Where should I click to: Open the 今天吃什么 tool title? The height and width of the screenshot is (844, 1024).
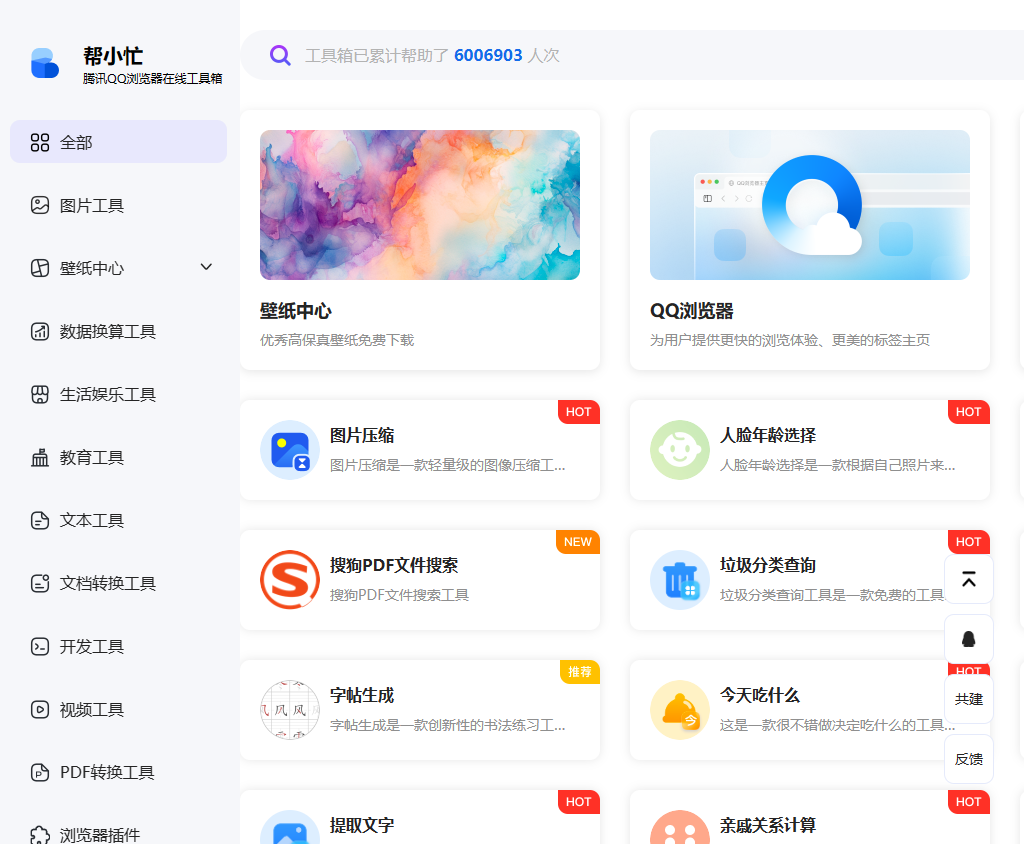point(760,696)
